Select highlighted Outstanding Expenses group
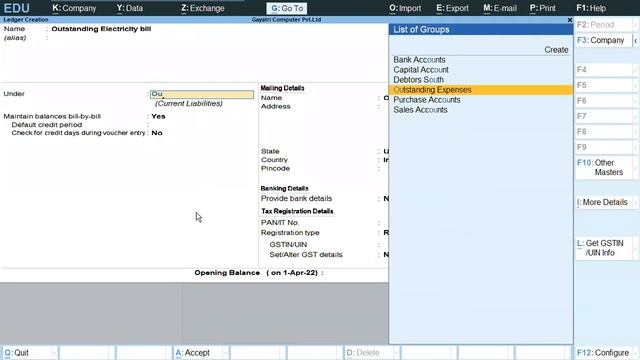 (480, 90)
